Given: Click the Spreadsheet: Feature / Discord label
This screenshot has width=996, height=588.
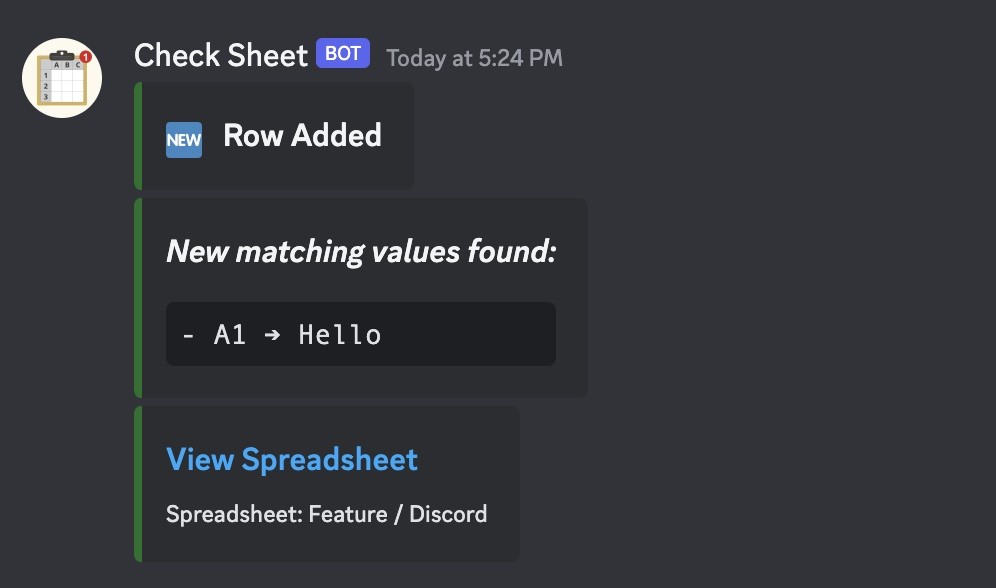Looking at the screenshot, I should click(x=326, y=514).
